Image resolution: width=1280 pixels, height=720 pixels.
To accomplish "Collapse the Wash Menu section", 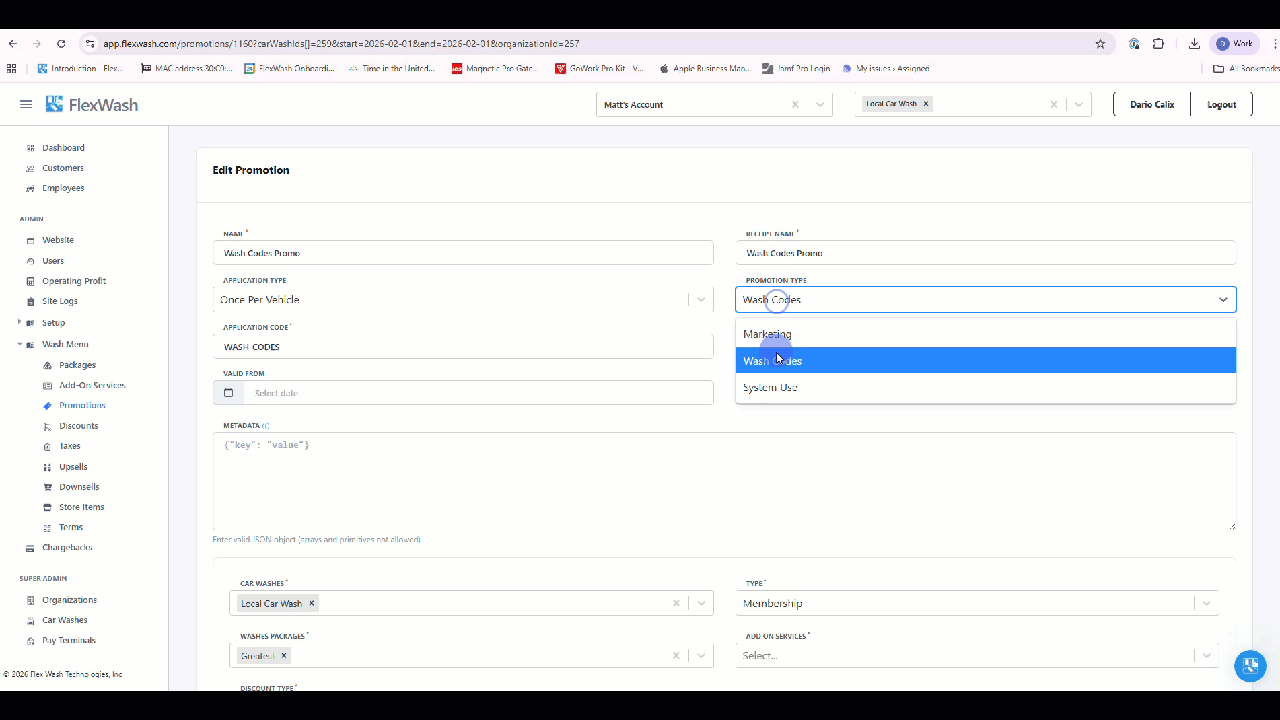I will tap(19, 344).
